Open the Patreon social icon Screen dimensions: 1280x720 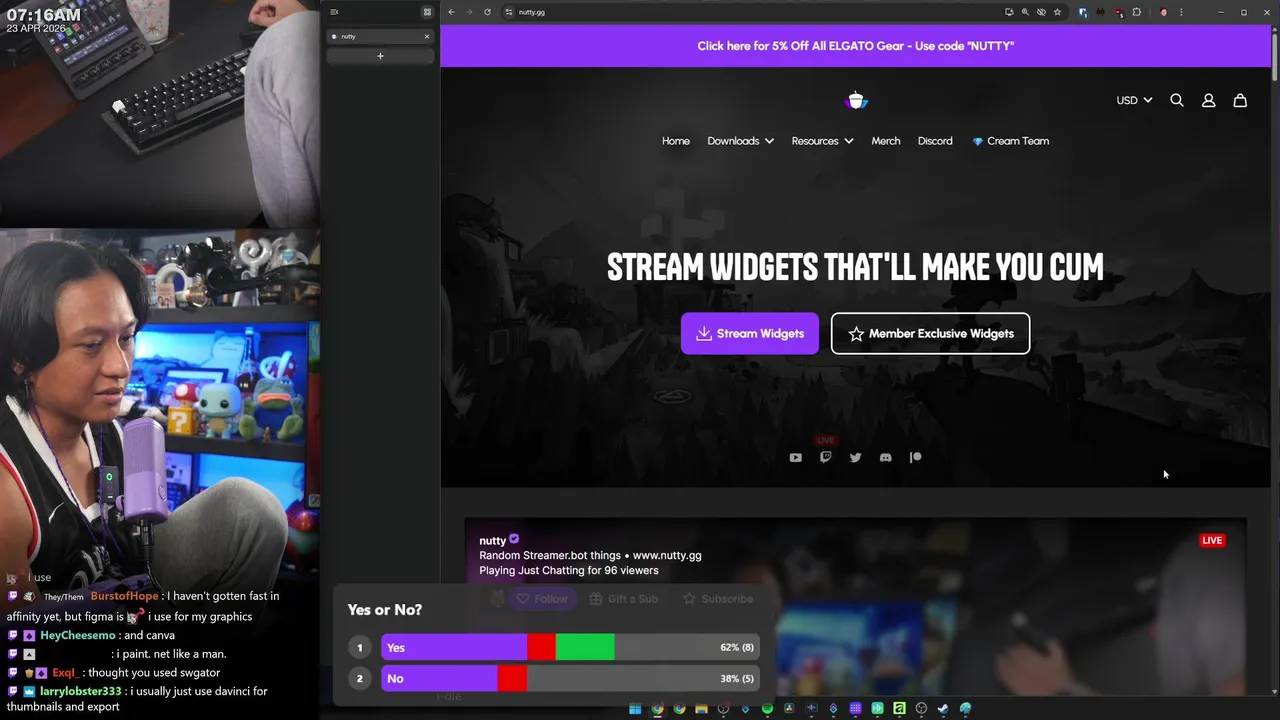[x=915, y=457]
